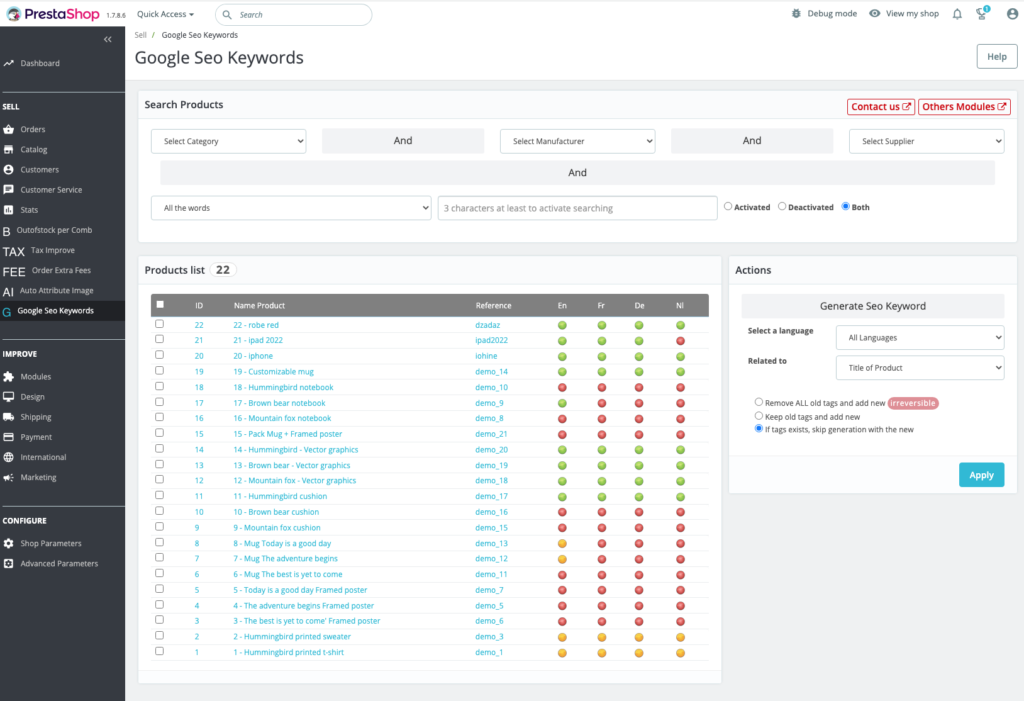Click the Design monitor icon
Image resolution: width=1024 pixels, height=701 pixels.
pos(8,397)
